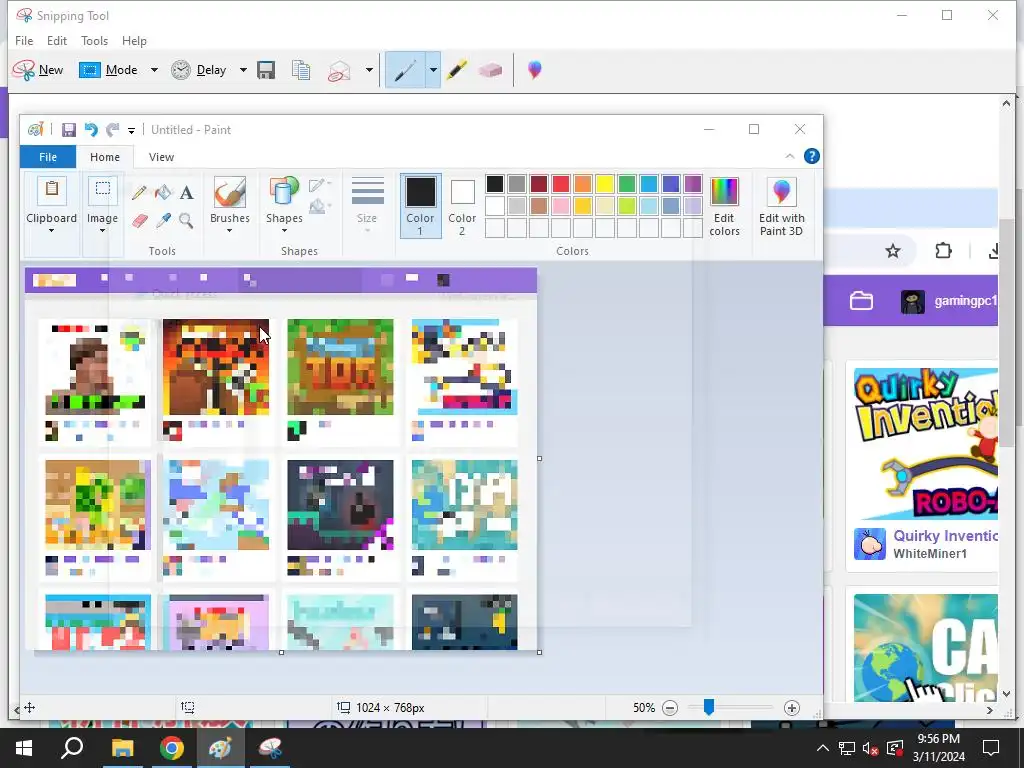1024x768 pixels.
Task: Open Customize Quick Access Toolbar dropdown in Paint
Action: pos(131,131)
